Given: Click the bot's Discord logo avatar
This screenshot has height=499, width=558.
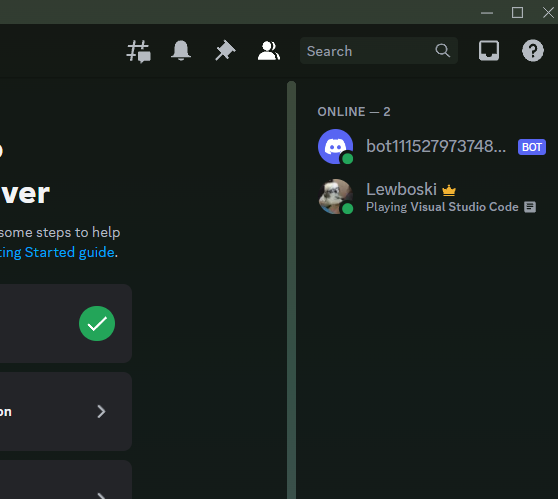Looking at the screenshot, I should [x=335, y=147].
